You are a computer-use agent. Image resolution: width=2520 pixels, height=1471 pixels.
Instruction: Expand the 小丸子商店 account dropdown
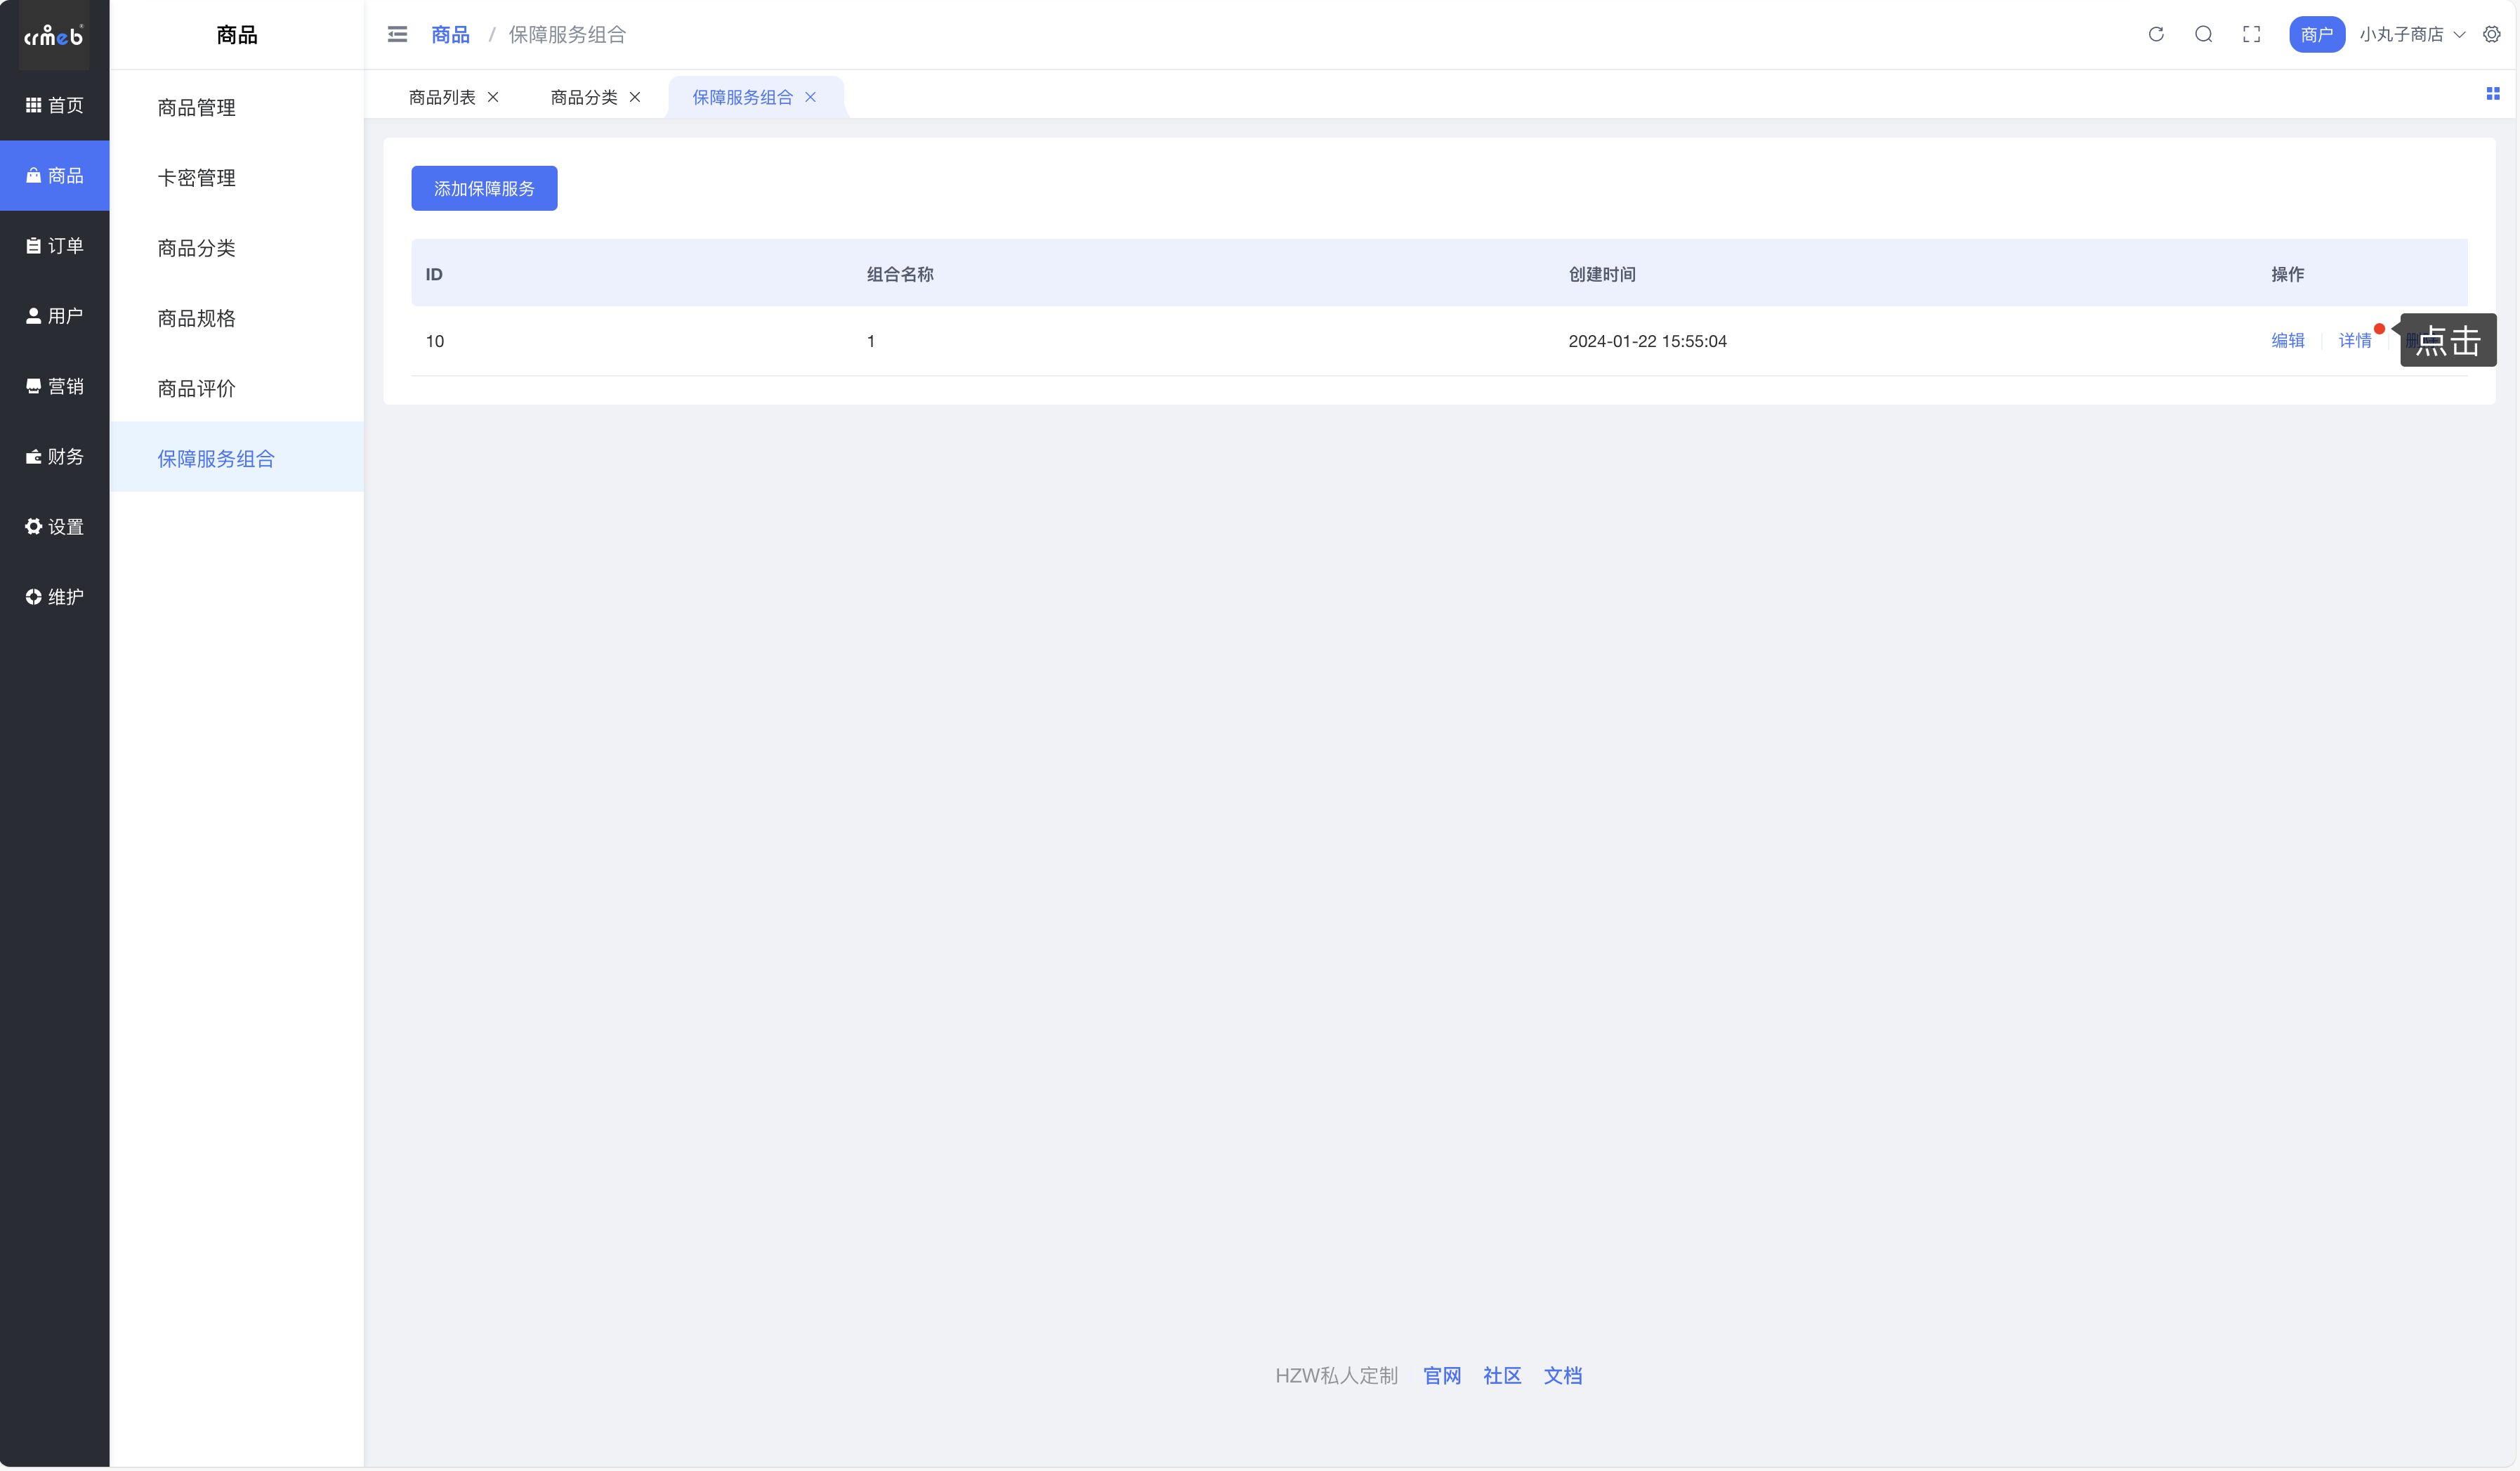click(x=2411, y=34)
